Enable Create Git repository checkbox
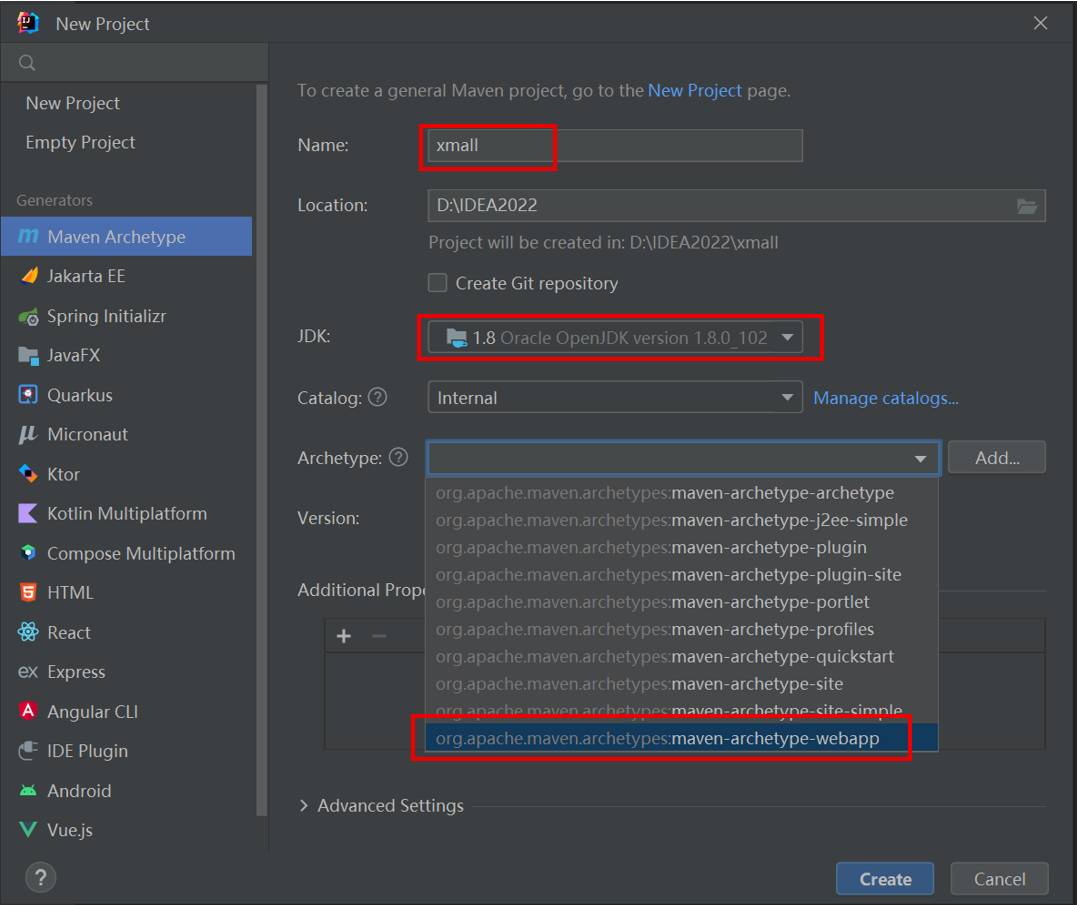Image resolution: width=1077 pixels, height=905 pixels. click(438, 283)
